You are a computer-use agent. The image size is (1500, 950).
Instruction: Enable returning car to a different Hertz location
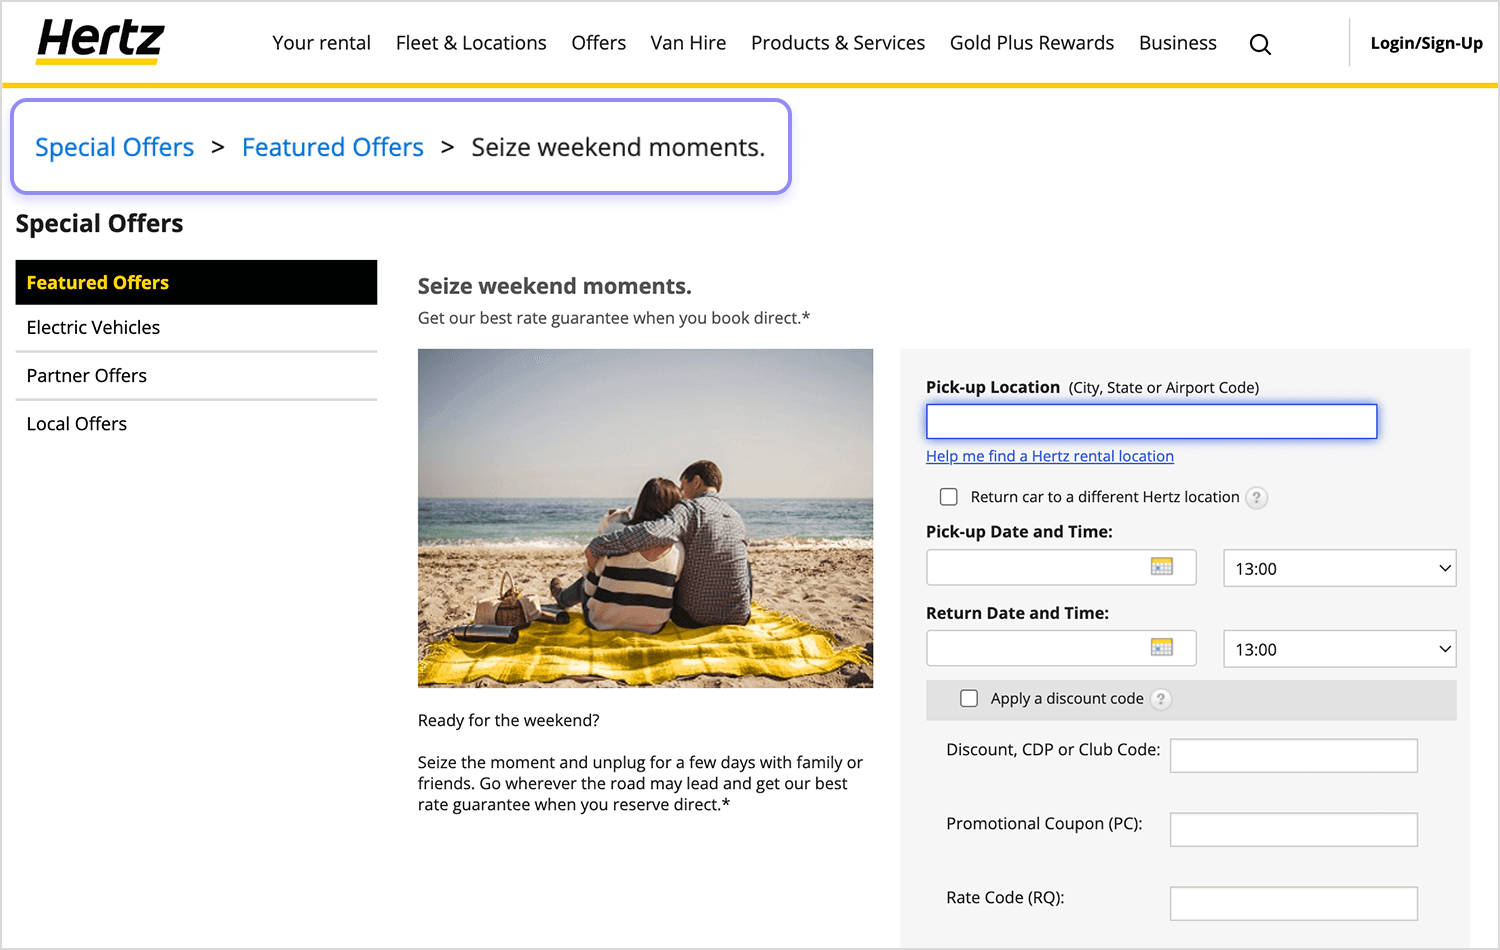click(x=948, y=496)
